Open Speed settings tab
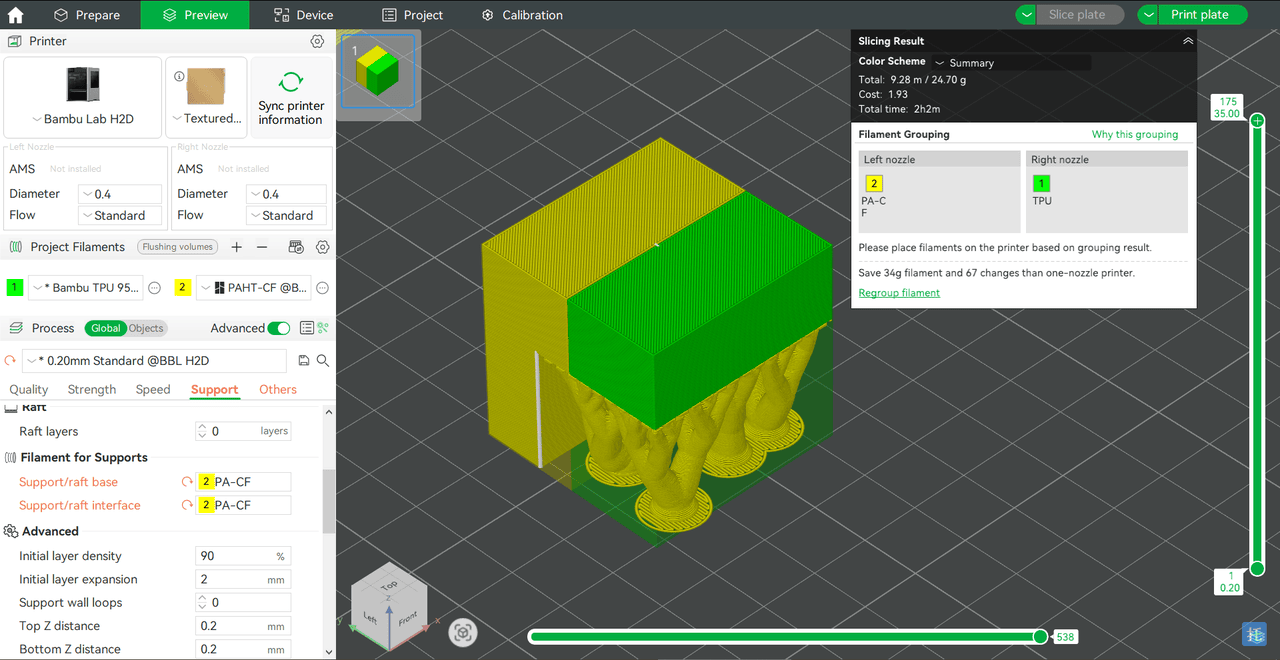1280x660 pixels. point(153,389)
